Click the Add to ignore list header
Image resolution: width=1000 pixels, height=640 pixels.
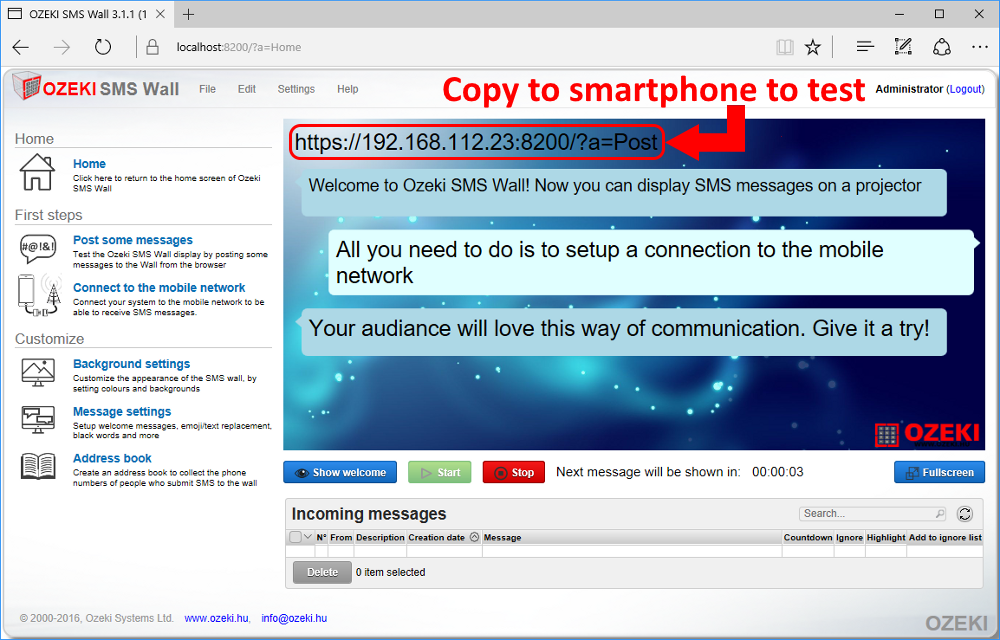(x=945, y=537)
